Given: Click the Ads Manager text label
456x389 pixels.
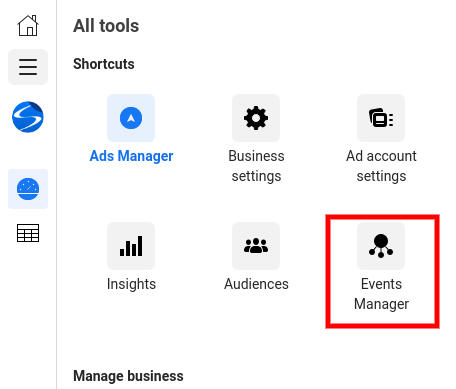Looking at the screenshot, I should pyautogui.click(x=131, y=156).
